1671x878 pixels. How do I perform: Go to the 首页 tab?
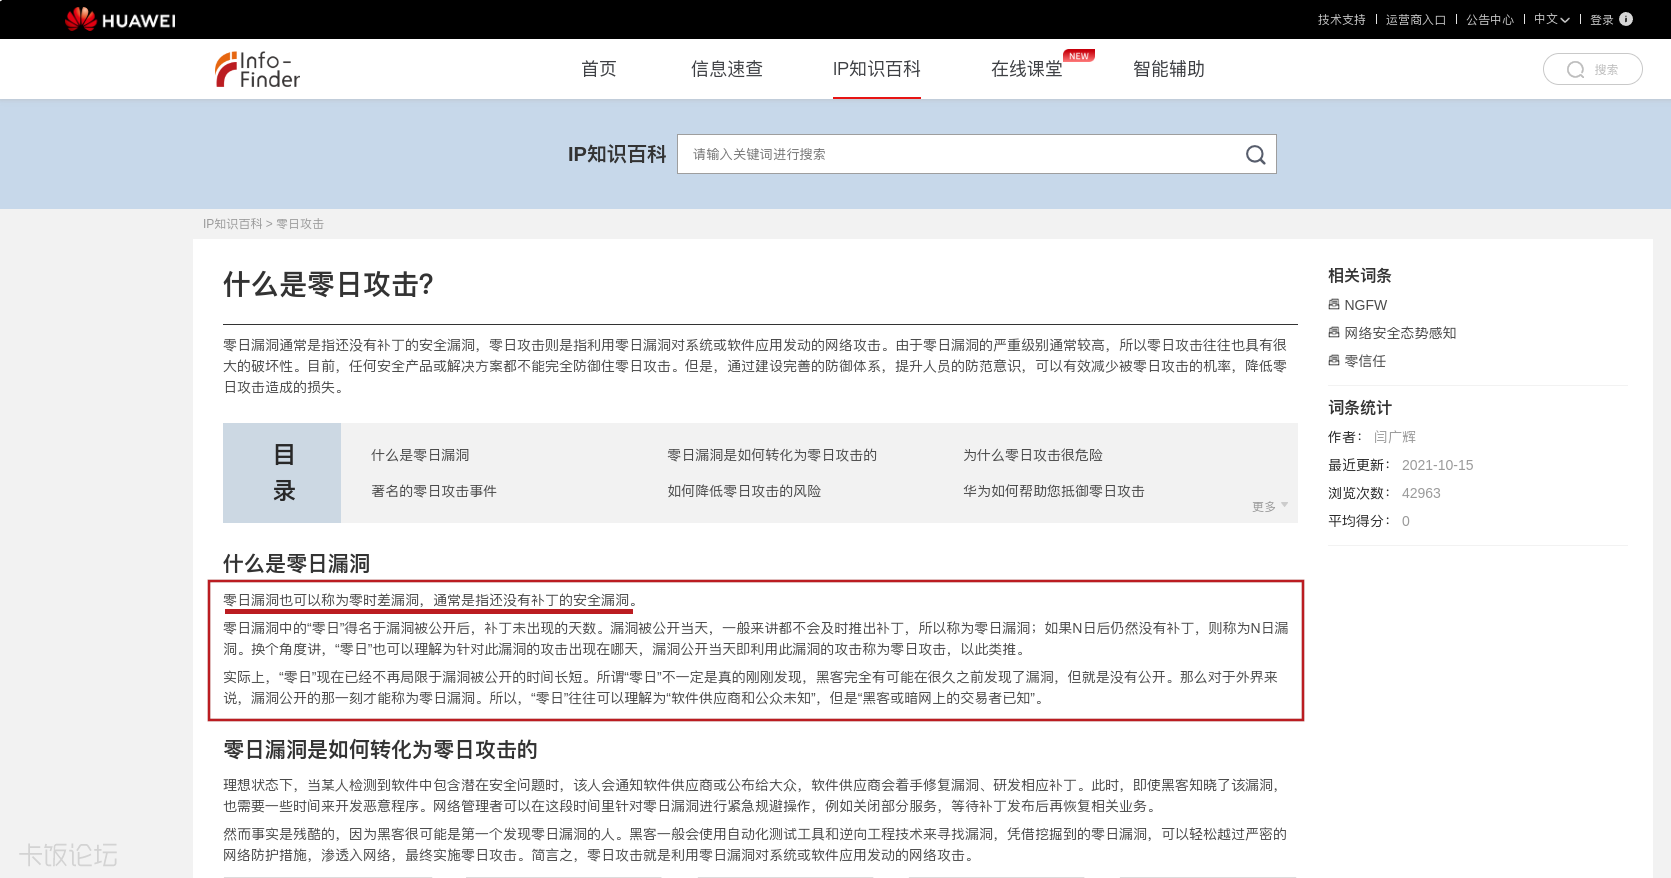[599, 69]
